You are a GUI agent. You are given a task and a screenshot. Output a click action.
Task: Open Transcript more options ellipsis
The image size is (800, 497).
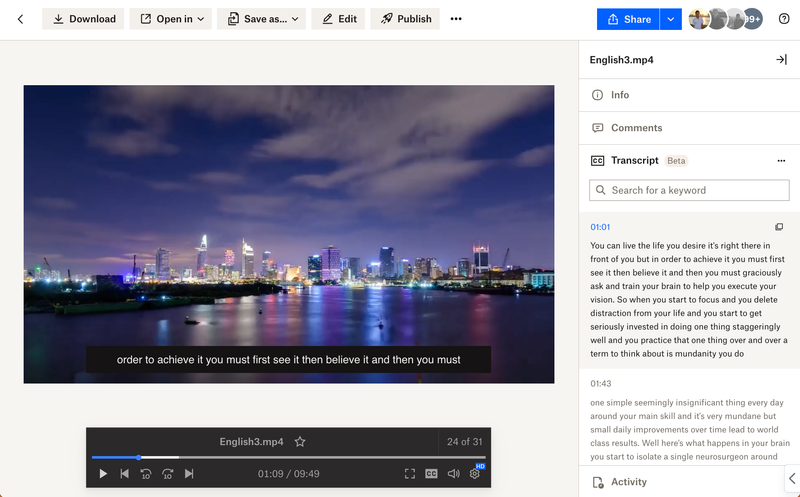(x=781, y=161)
